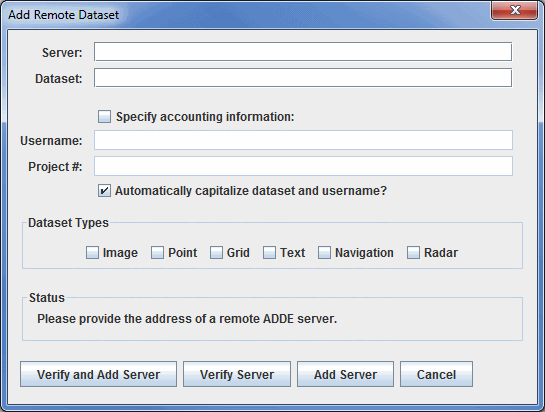Cancel the Add Remote Dataset dialog

point(436,374)
